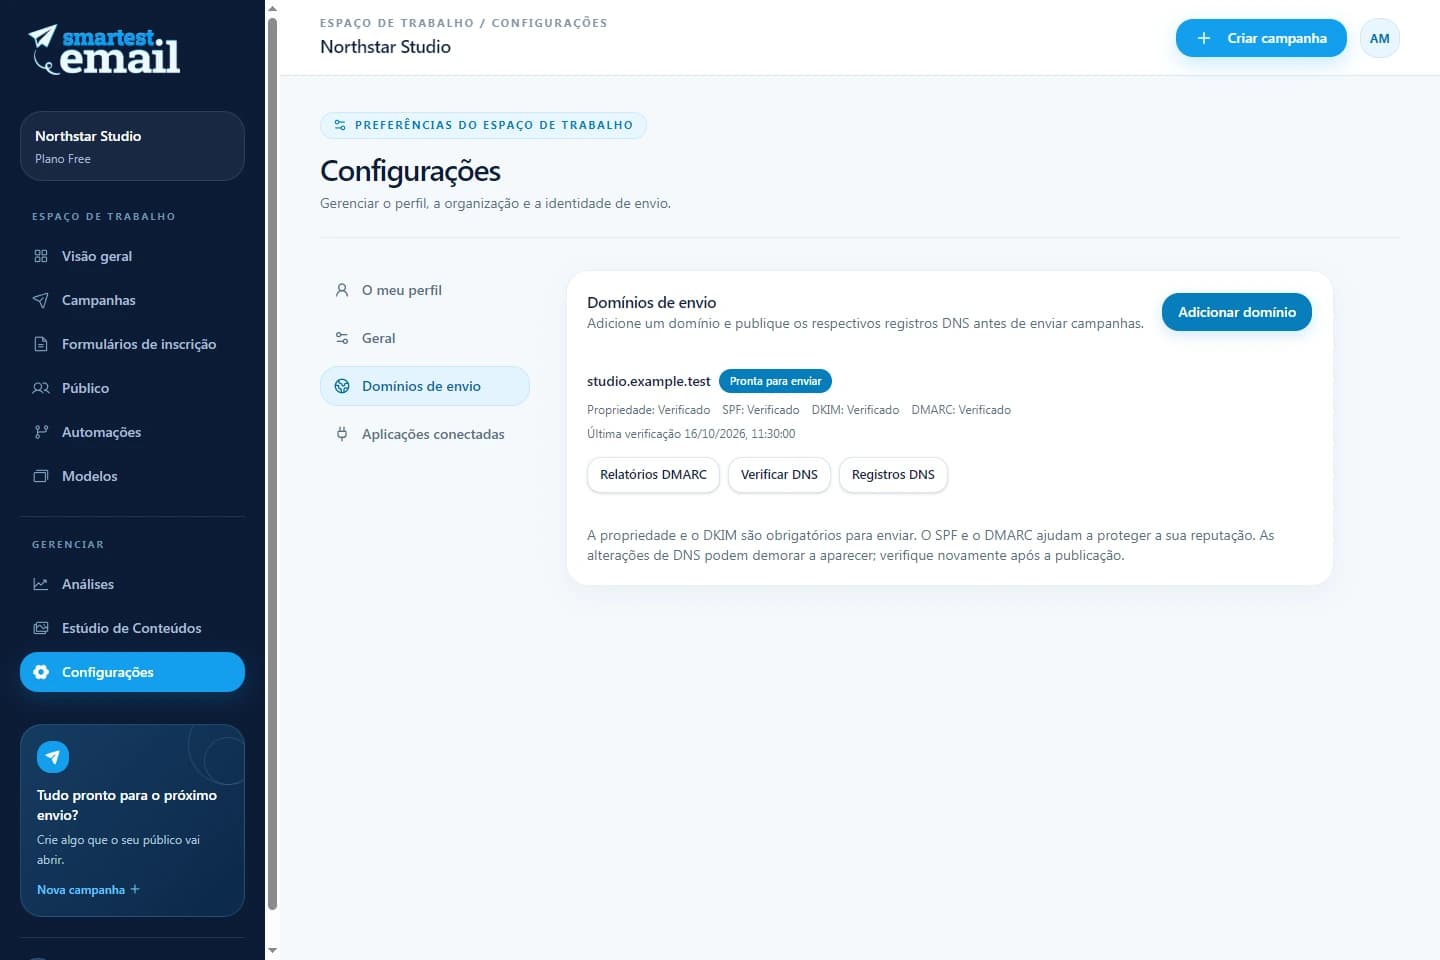The height and width of the screenshot is (960, 1440).
Task: Open Relatórios DMARC for studio.example.test
Action: 653,475
